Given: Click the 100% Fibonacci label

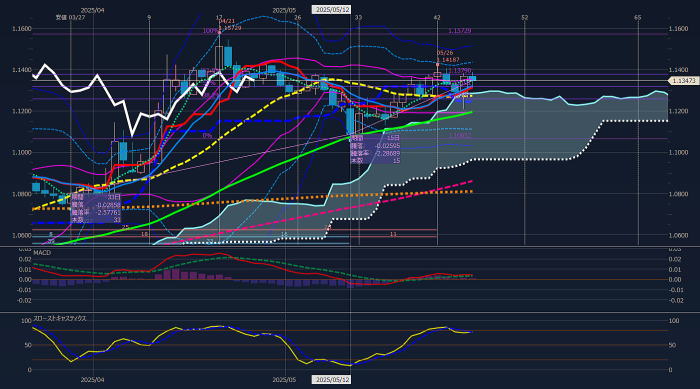Looking at the screenshot, I should click(210, 31).
